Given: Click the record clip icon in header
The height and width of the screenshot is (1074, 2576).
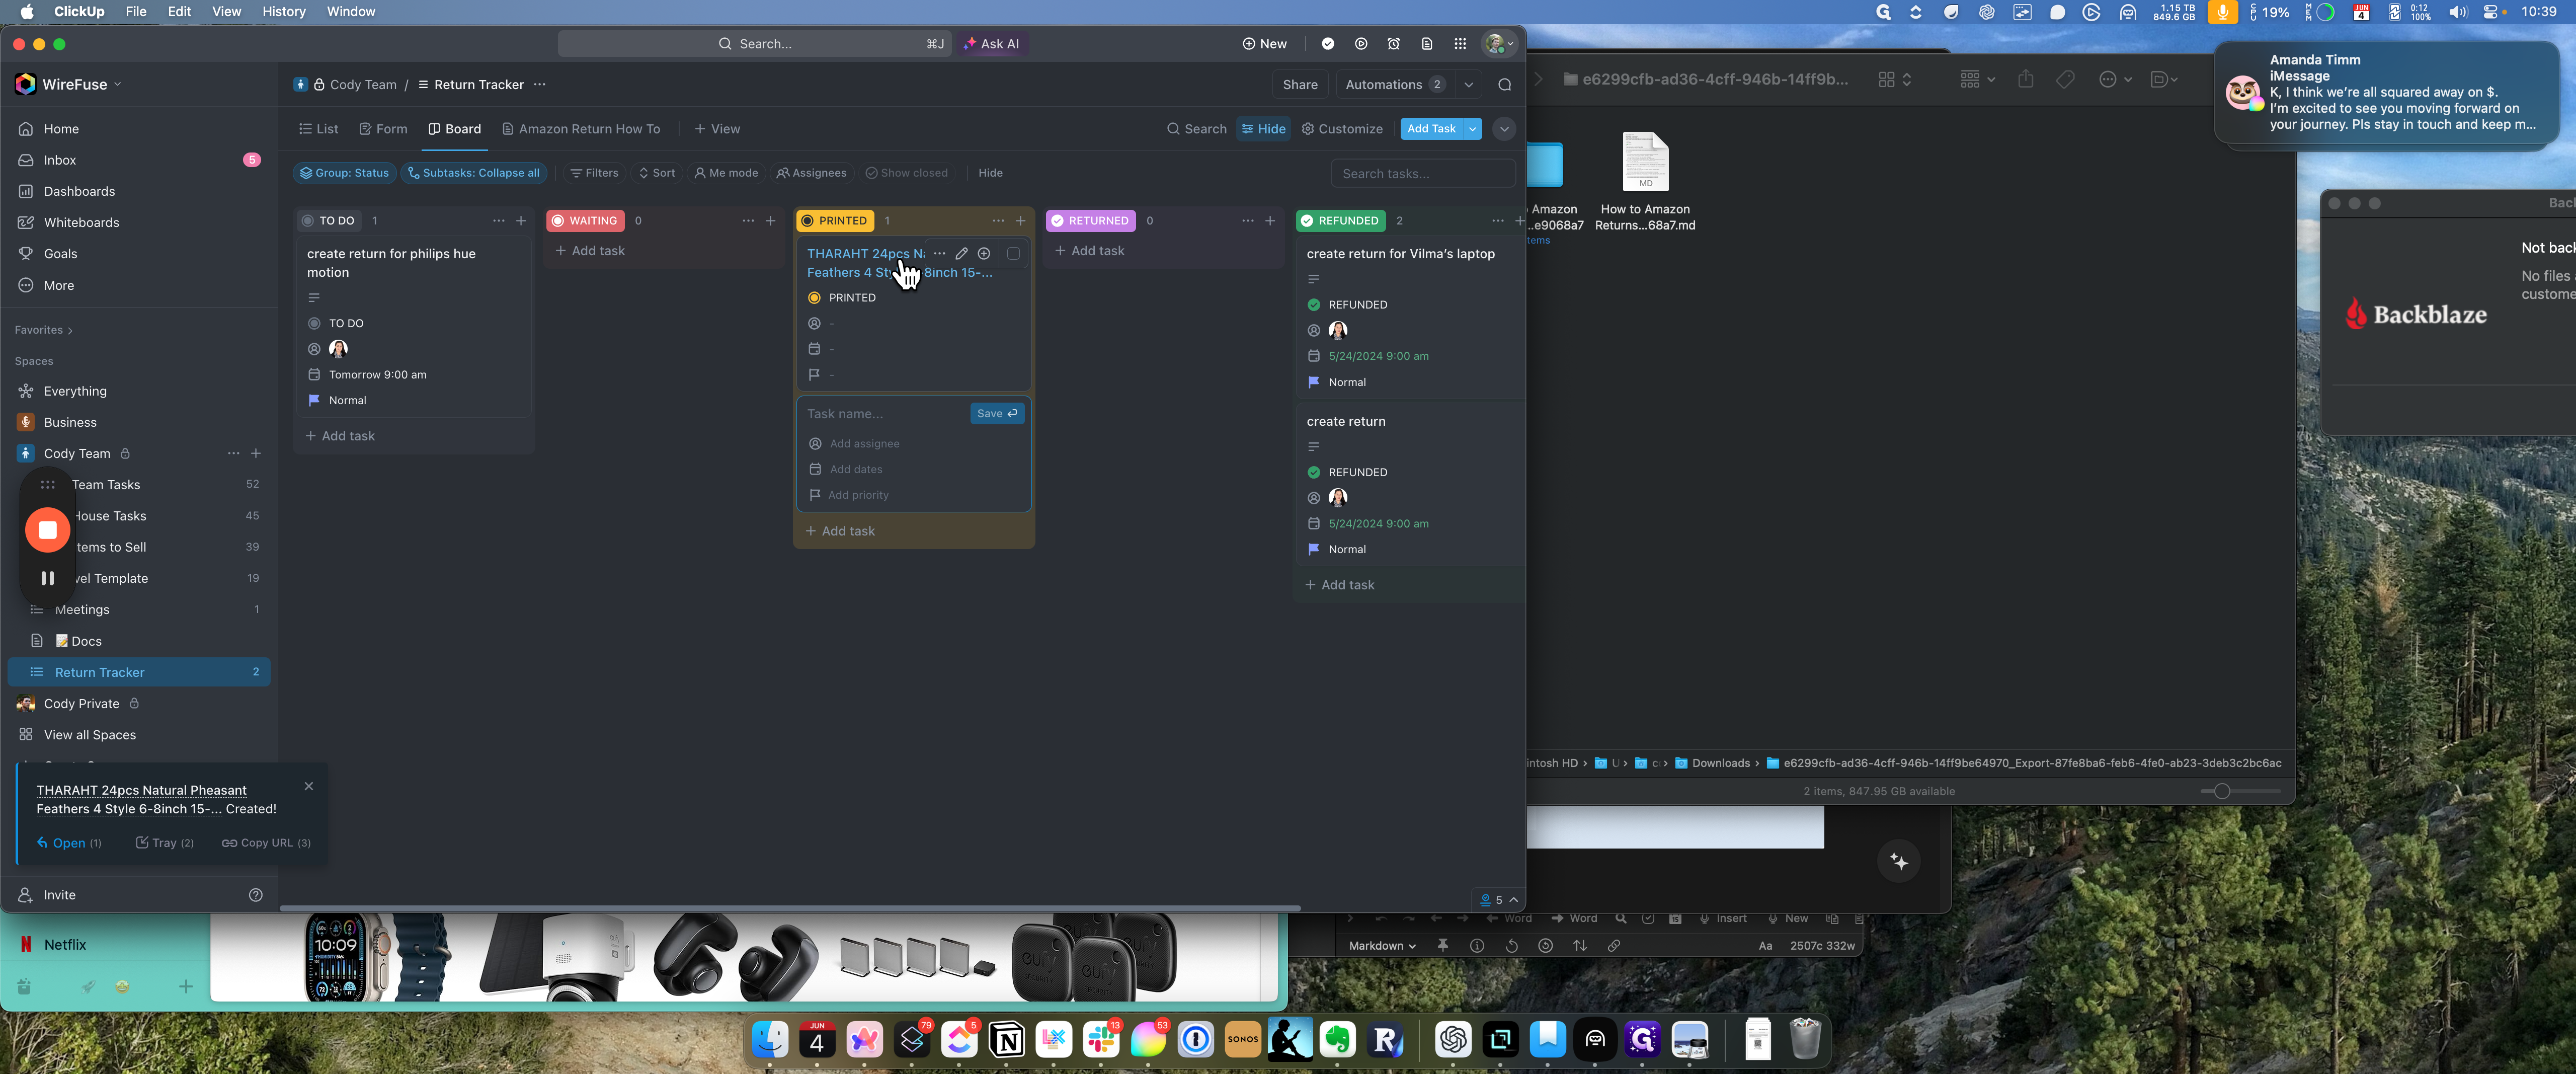Looking at the screenshot, I should point(1360,44).
